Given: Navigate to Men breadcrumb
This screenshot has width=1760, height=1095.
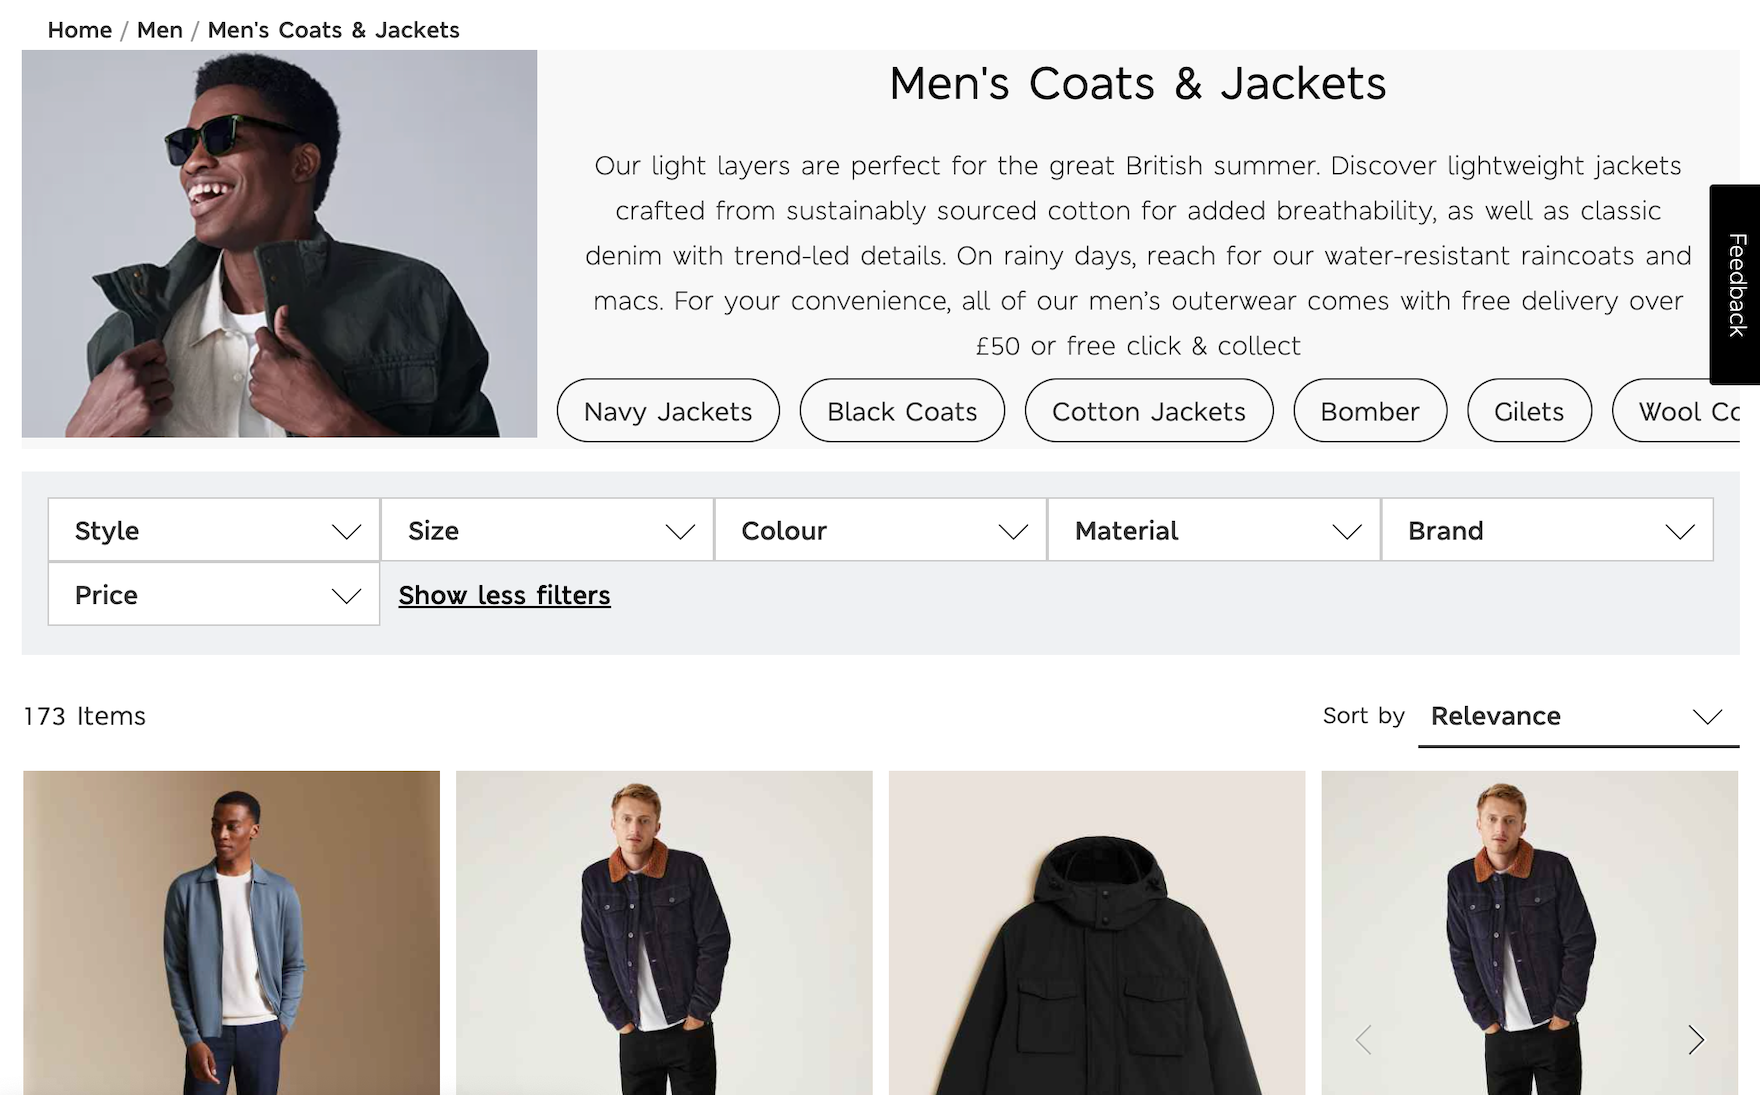Looking at the screenshot, I should click(160, 30).
